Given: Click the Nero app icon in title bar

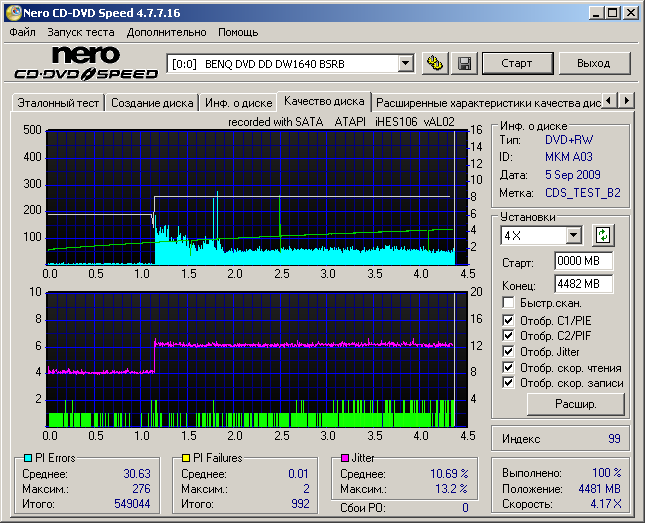Looking at the screenshot, I should (x=11, y=13).
